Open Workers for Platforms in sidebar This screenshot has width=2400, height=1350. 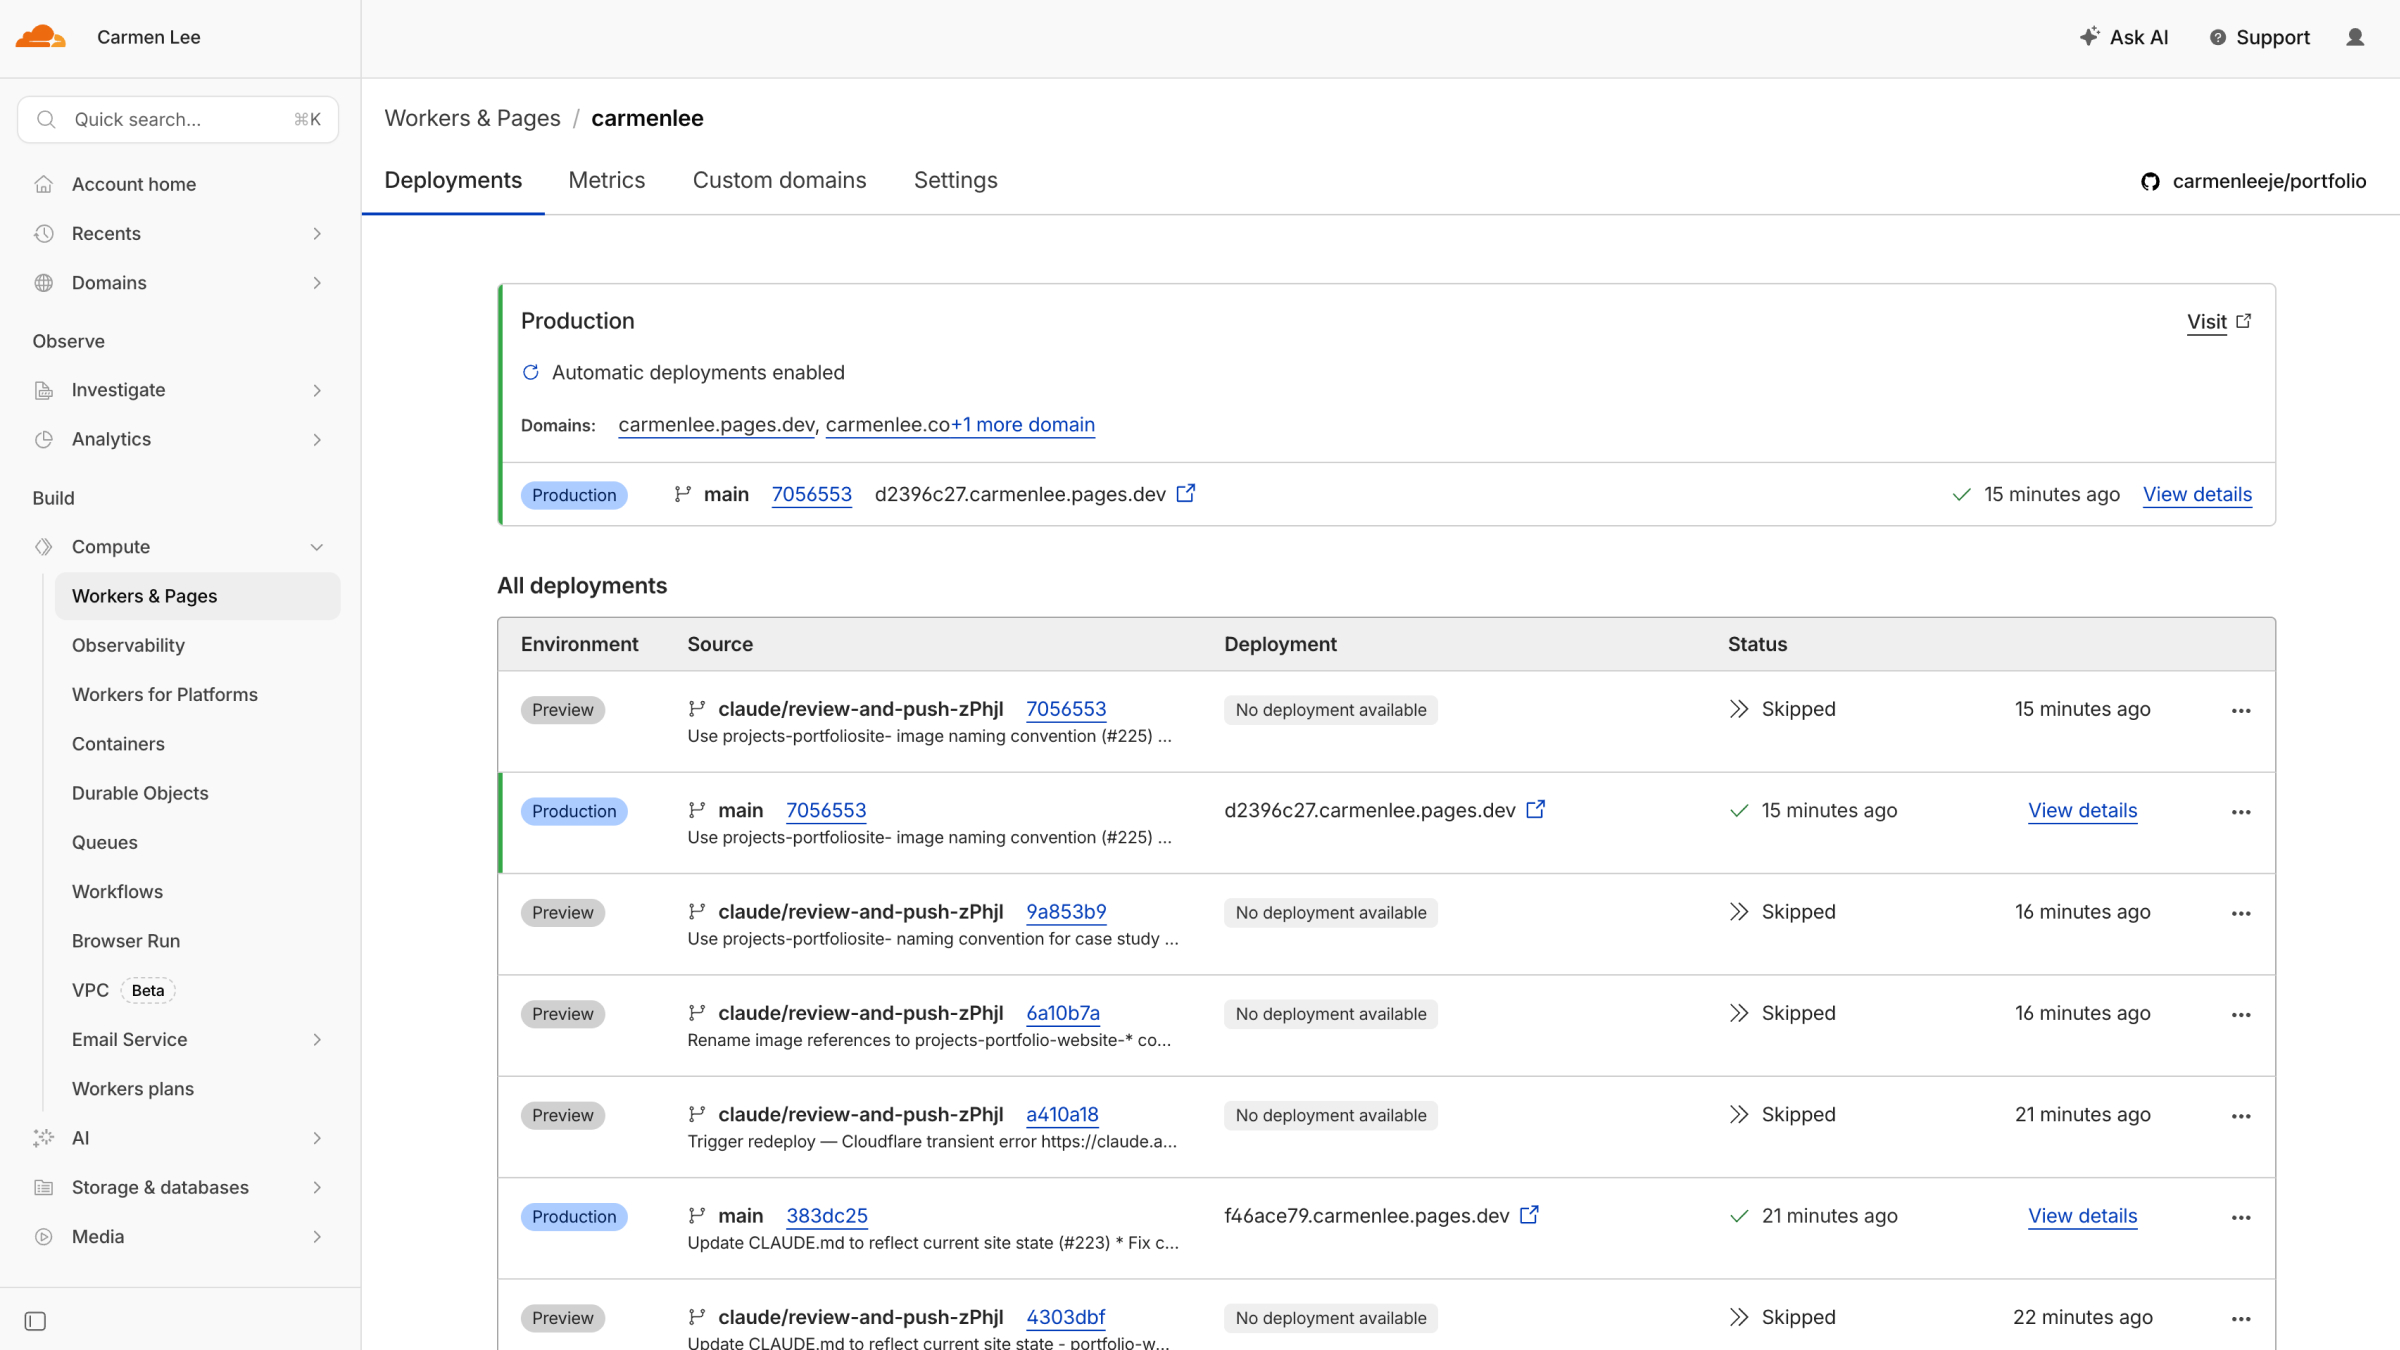(165, 694)
